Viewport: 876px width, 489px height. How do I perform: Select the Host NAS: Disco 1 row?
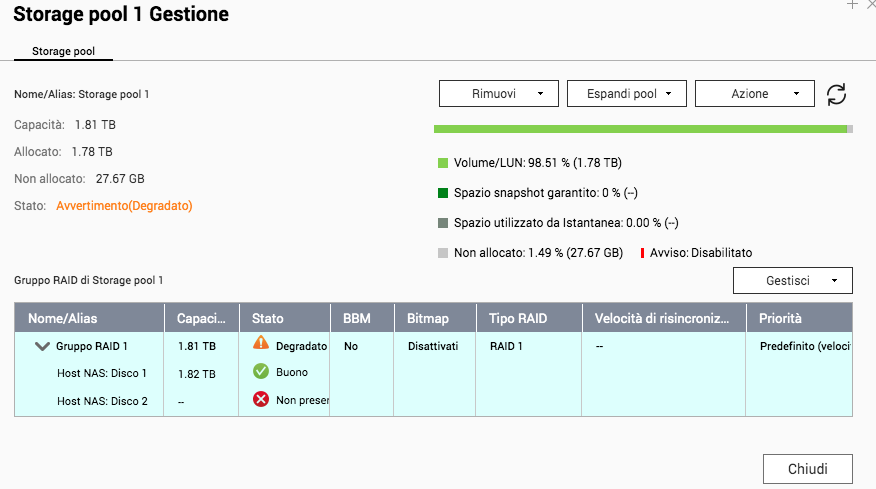point(102,373)
